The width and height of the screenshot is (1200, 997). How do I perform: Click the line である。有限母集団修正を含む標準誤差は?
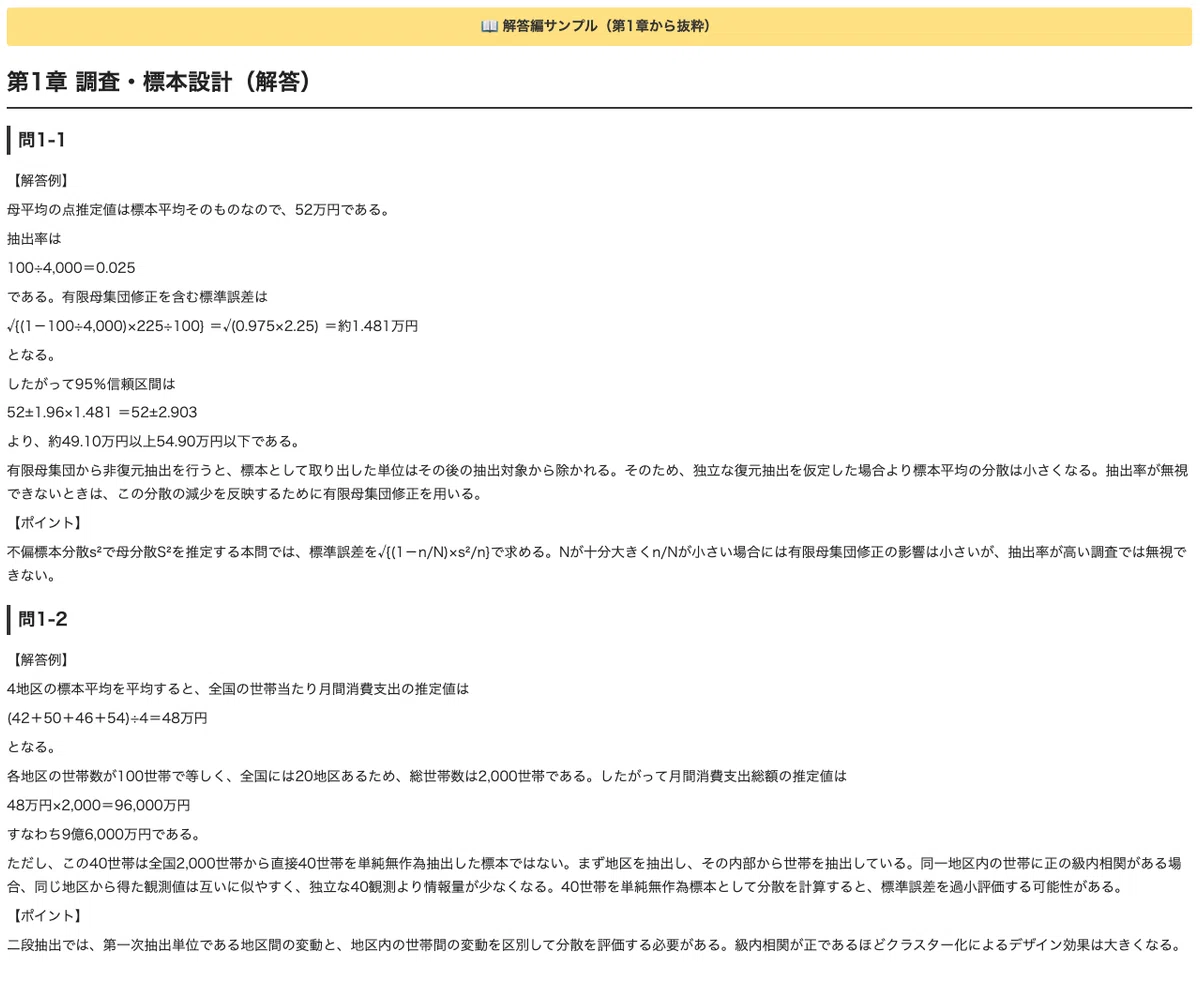(x=138, y=297)
